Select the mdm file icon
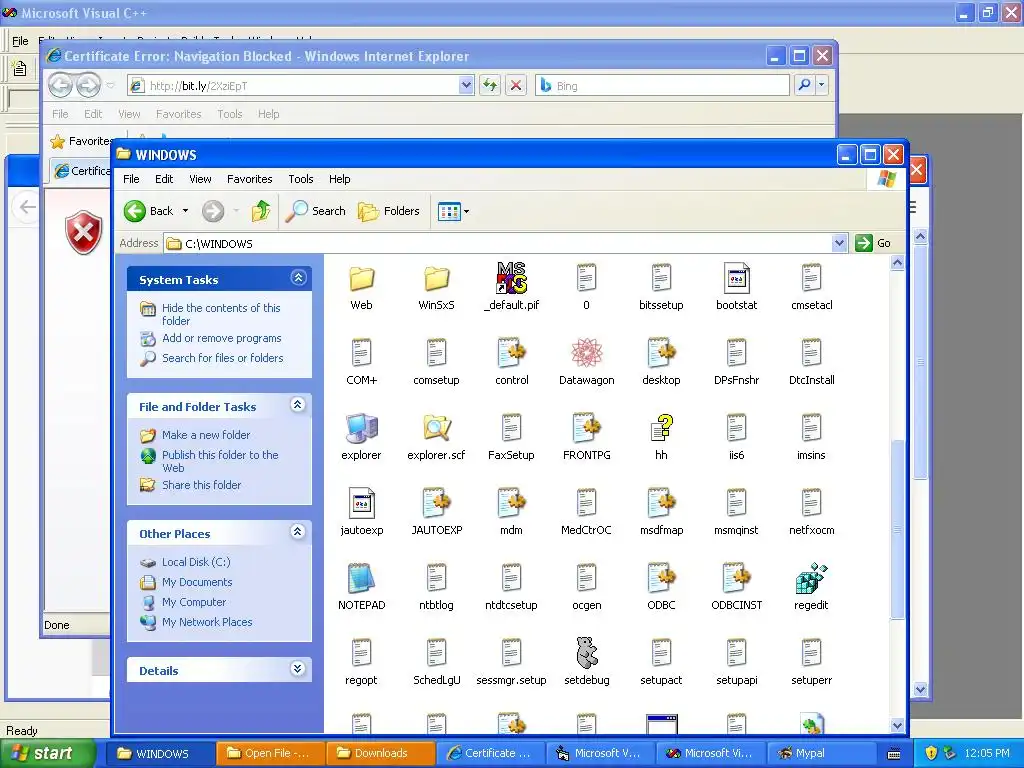The height and width of the screenshot is (768, 1024). [511, 504]
